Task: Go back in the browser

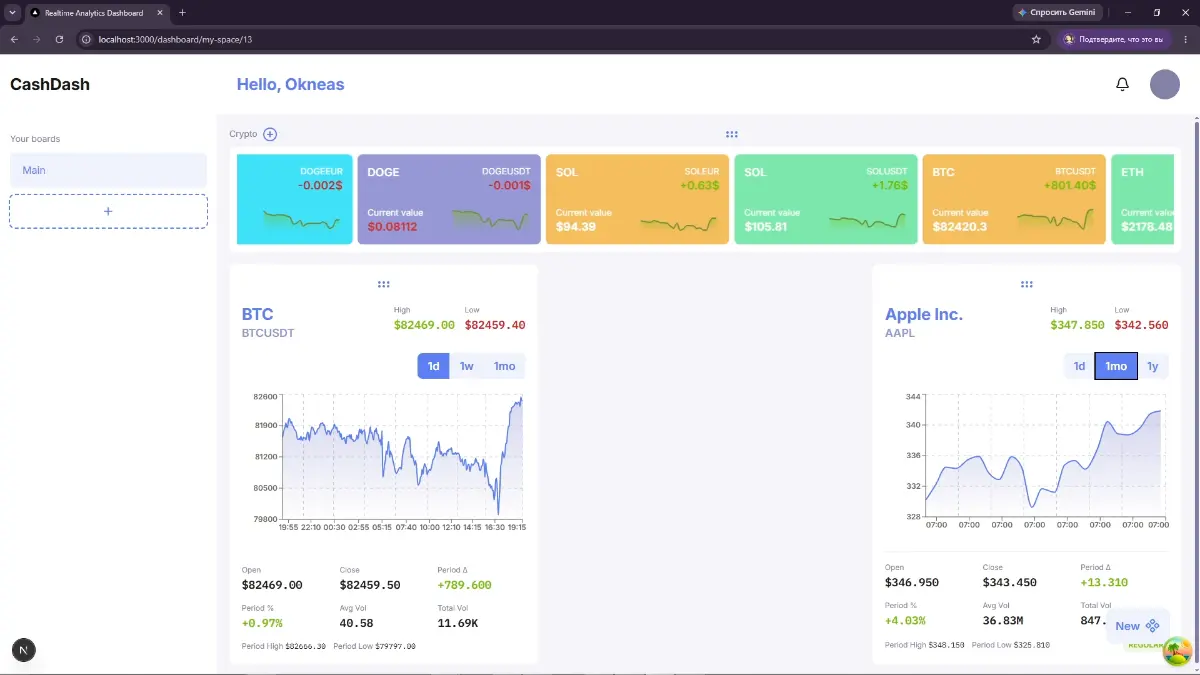Action: pos(14,39)
